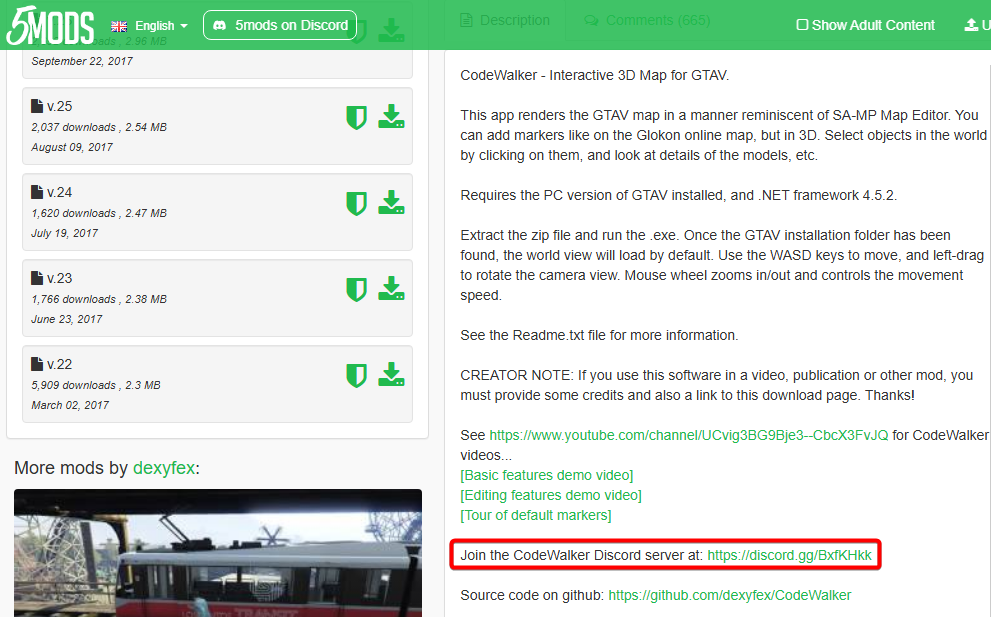View virus scan shield for v.22

356,376
